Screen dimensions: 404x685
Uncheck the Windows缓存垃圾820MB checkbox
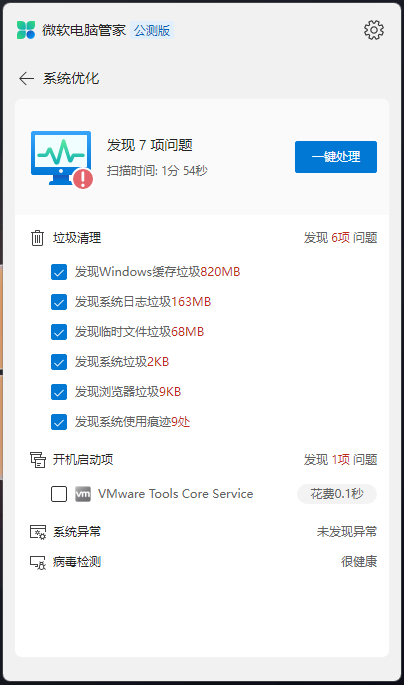tap(59, 272)
